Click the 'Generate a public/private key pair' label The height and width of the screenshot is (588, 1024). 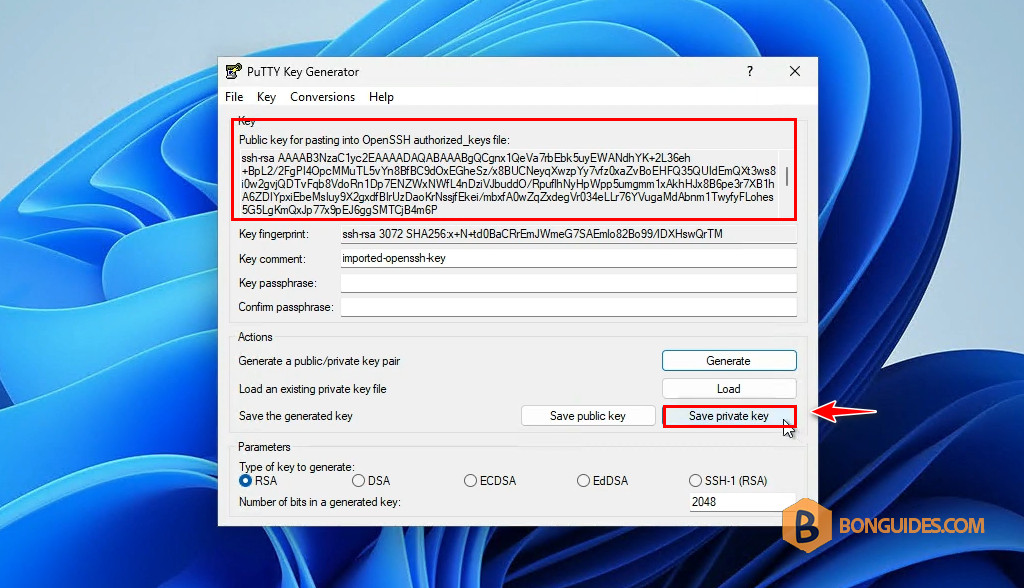pyautogui.click(x=319, y=361)
